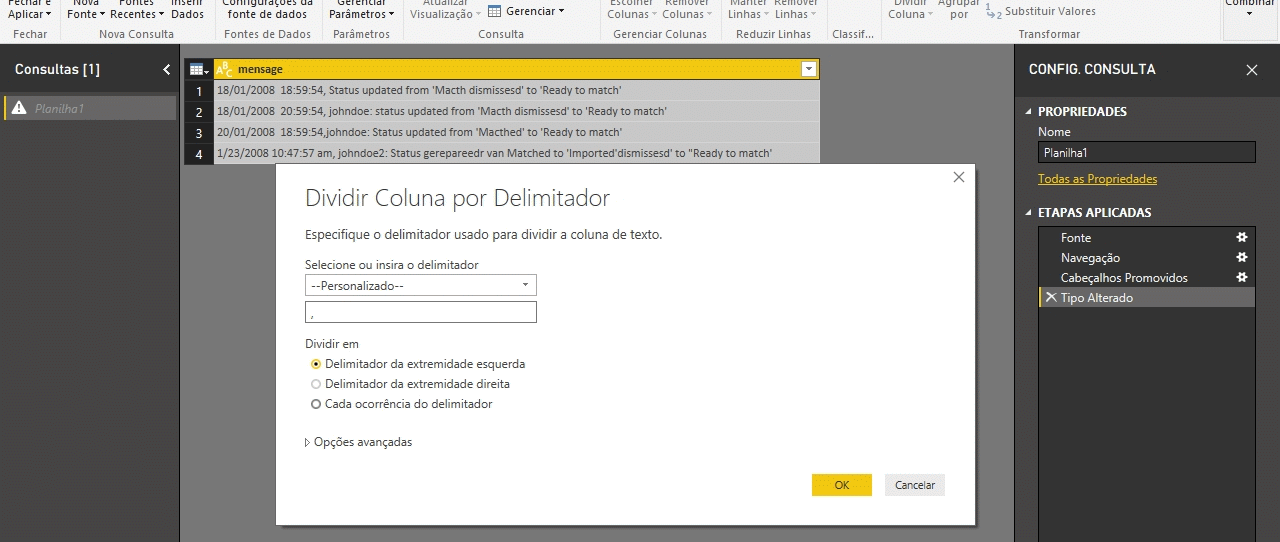Collapse the ETAPAS APLICADAS section

click(x=1029, y=213)
